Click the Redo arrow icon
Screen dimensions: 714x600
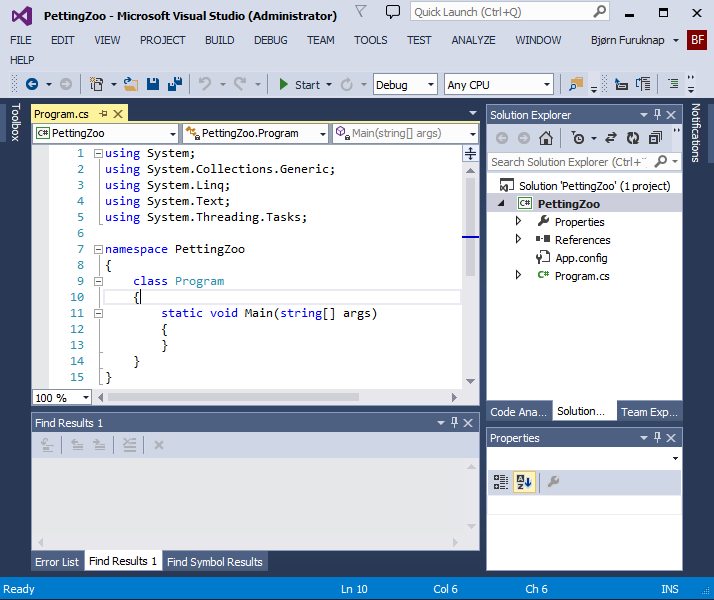click(240, 84)
